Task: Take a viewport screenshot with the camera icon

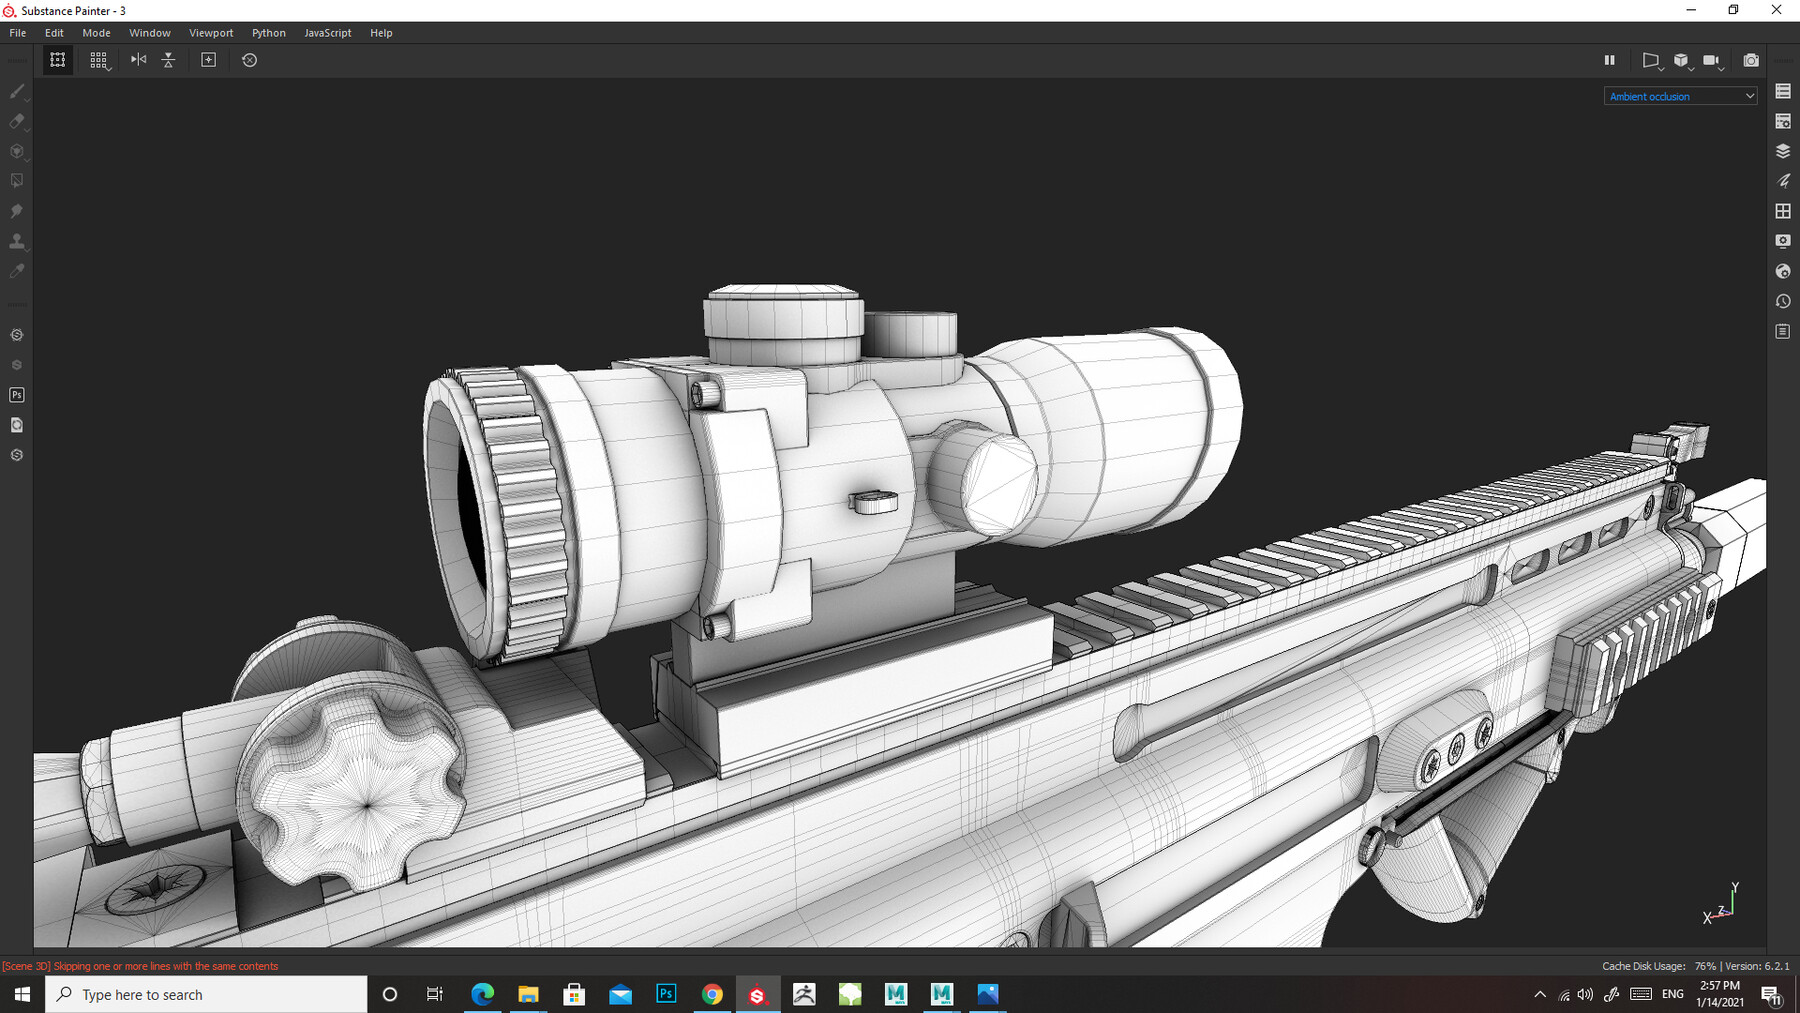Action: coord(1751,60)
